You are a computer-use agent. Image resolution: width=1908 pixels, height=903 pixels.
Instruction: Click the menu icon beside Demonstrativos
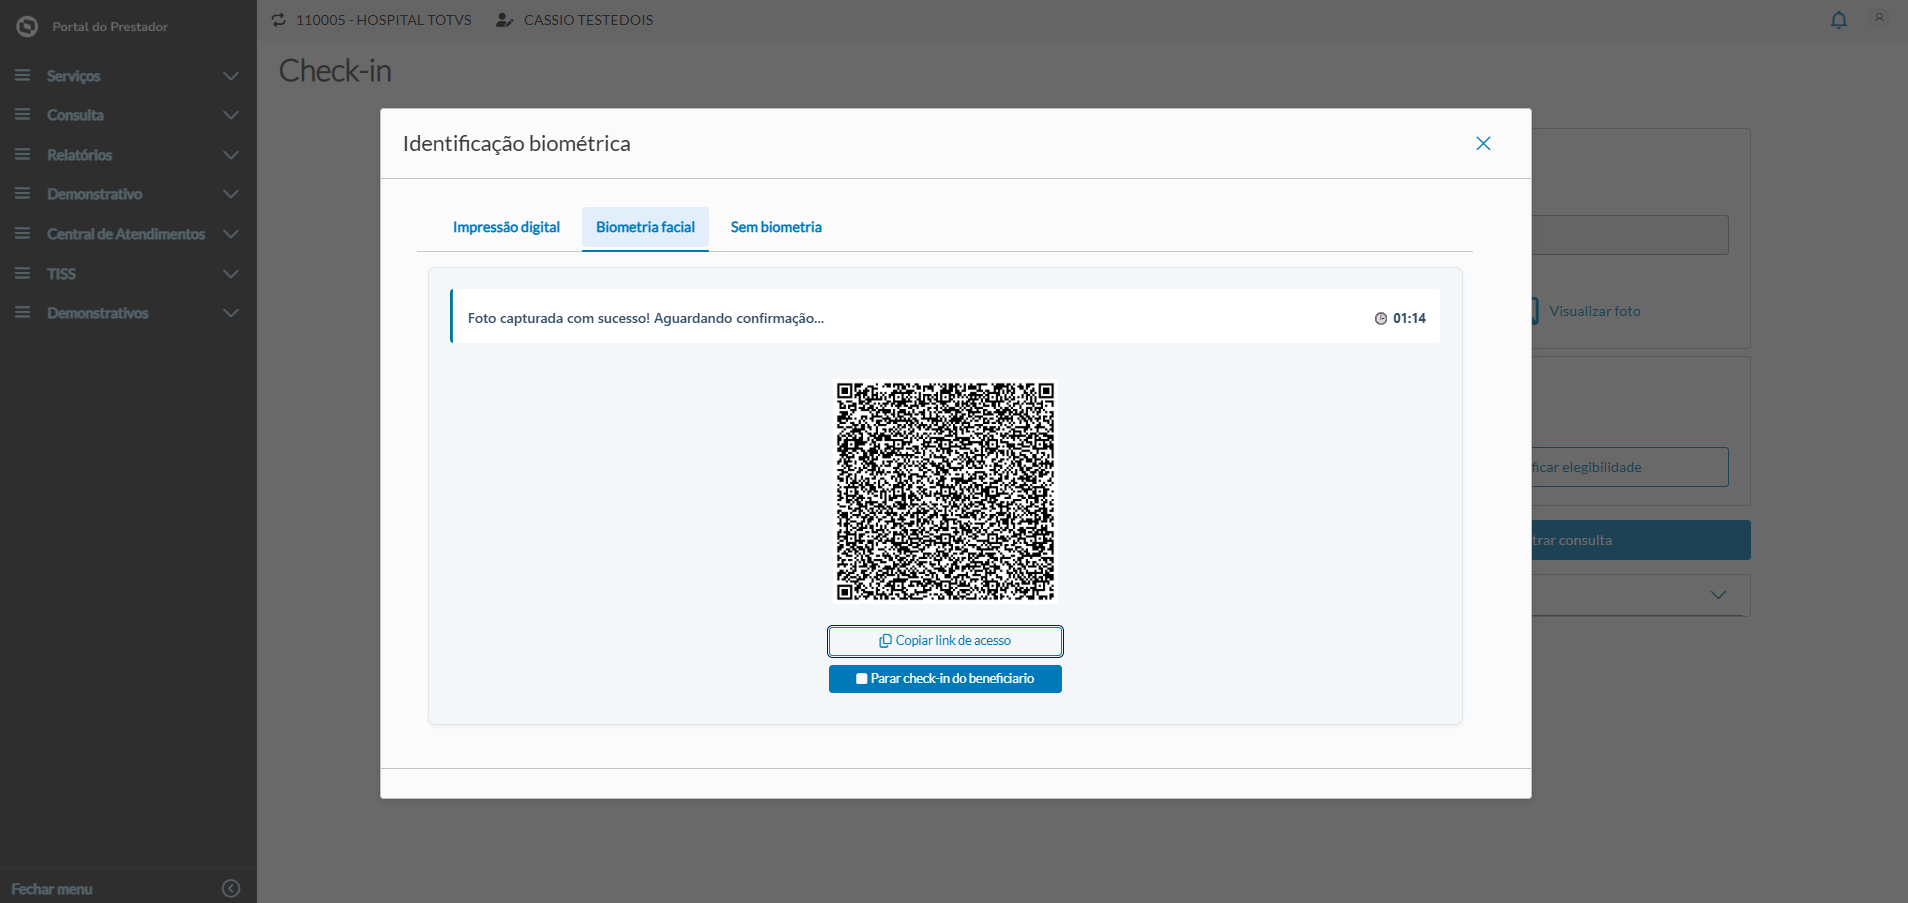click(x=22, y=313)
